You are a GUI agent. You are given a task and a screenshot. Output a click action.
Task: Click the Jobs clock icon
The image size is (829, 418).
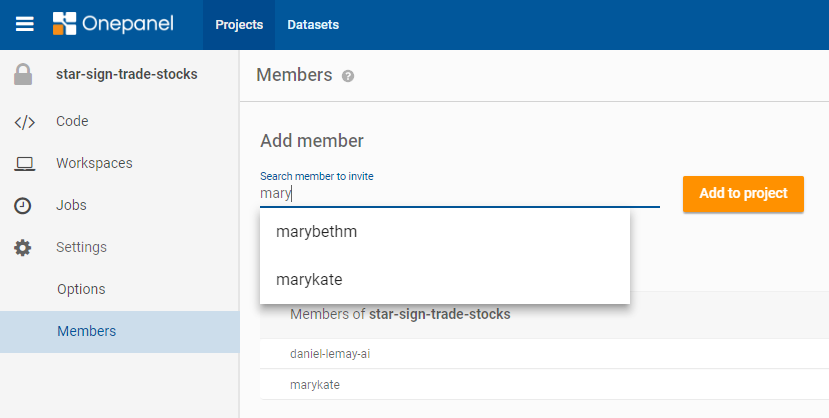pos(23,206)
